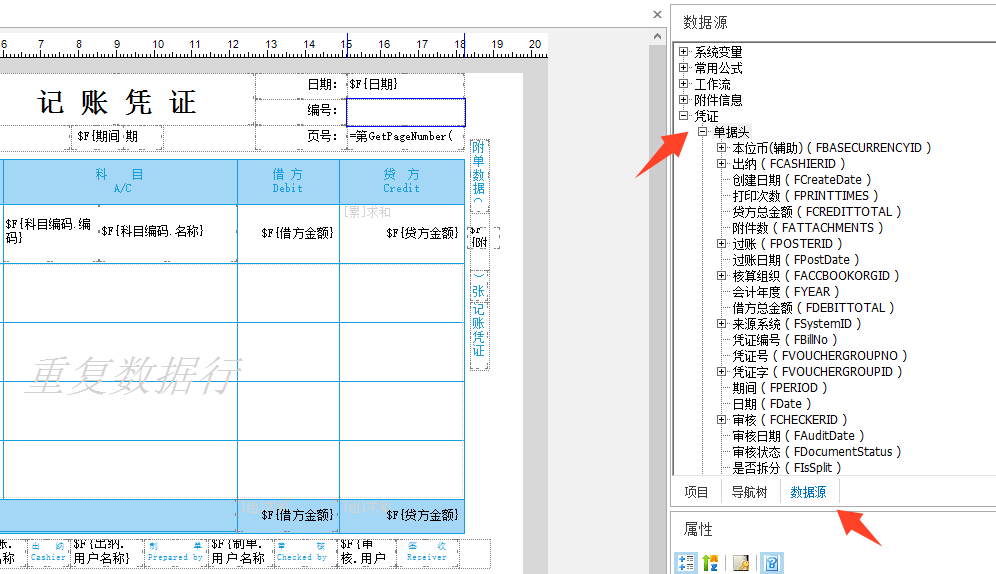Select the Prepared by footer label
Screen dimensions: 996x574
(x=175, y=552)
